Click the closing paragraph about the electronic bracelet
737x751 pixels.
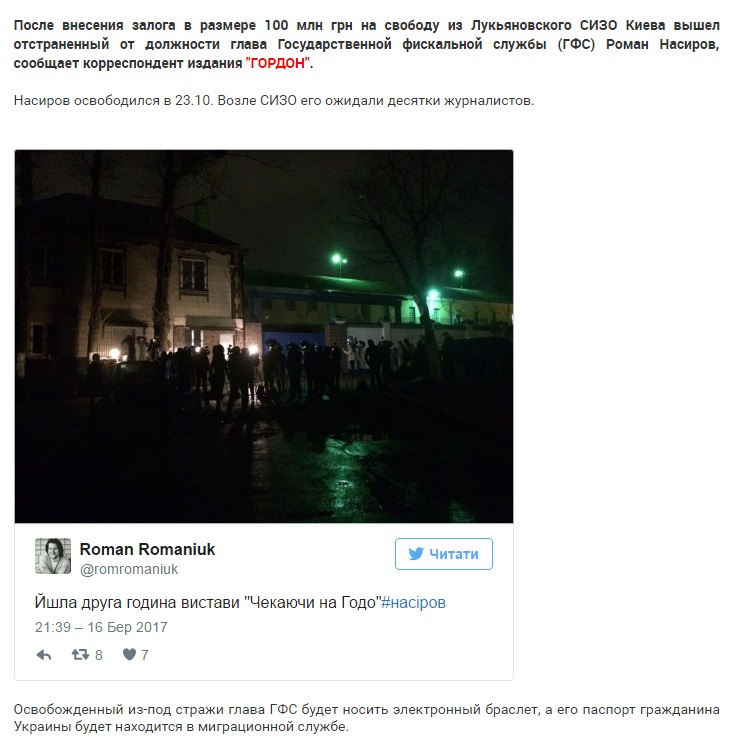click(366, 717)
